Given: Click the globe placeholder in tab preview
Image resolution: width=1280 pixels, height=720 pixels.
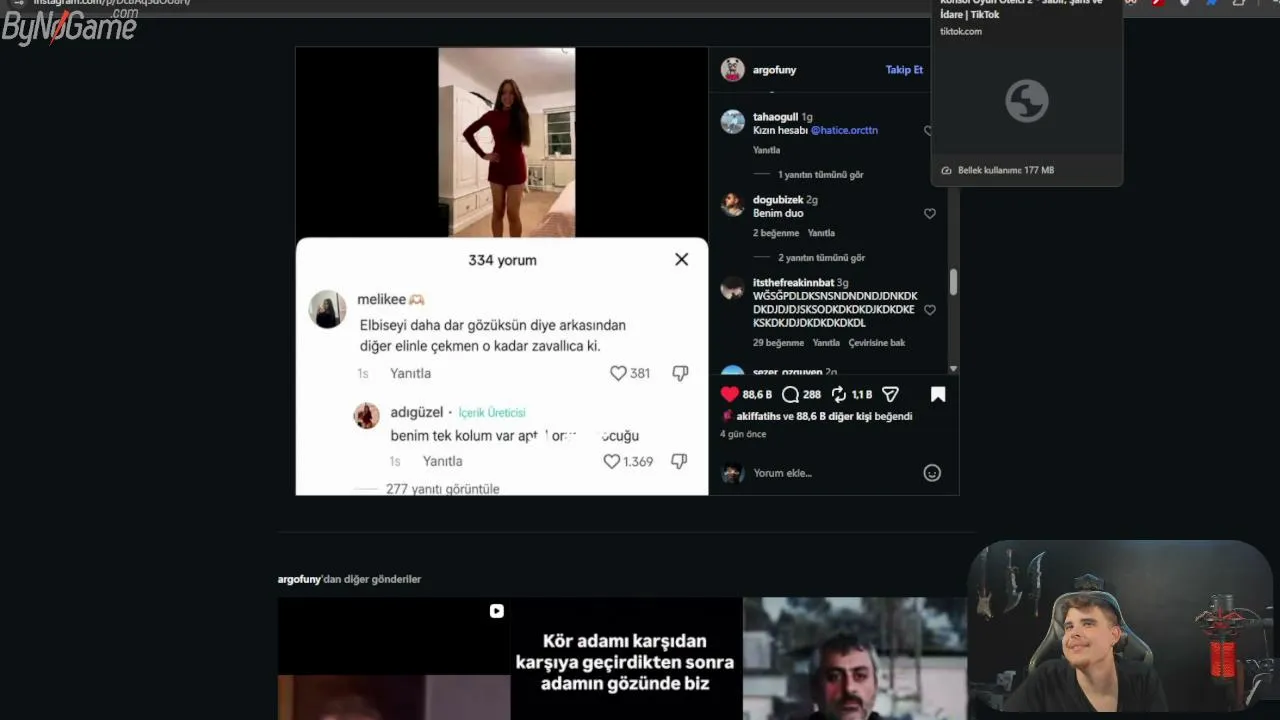Looking at the screenshot, I should coord(1027,101).
